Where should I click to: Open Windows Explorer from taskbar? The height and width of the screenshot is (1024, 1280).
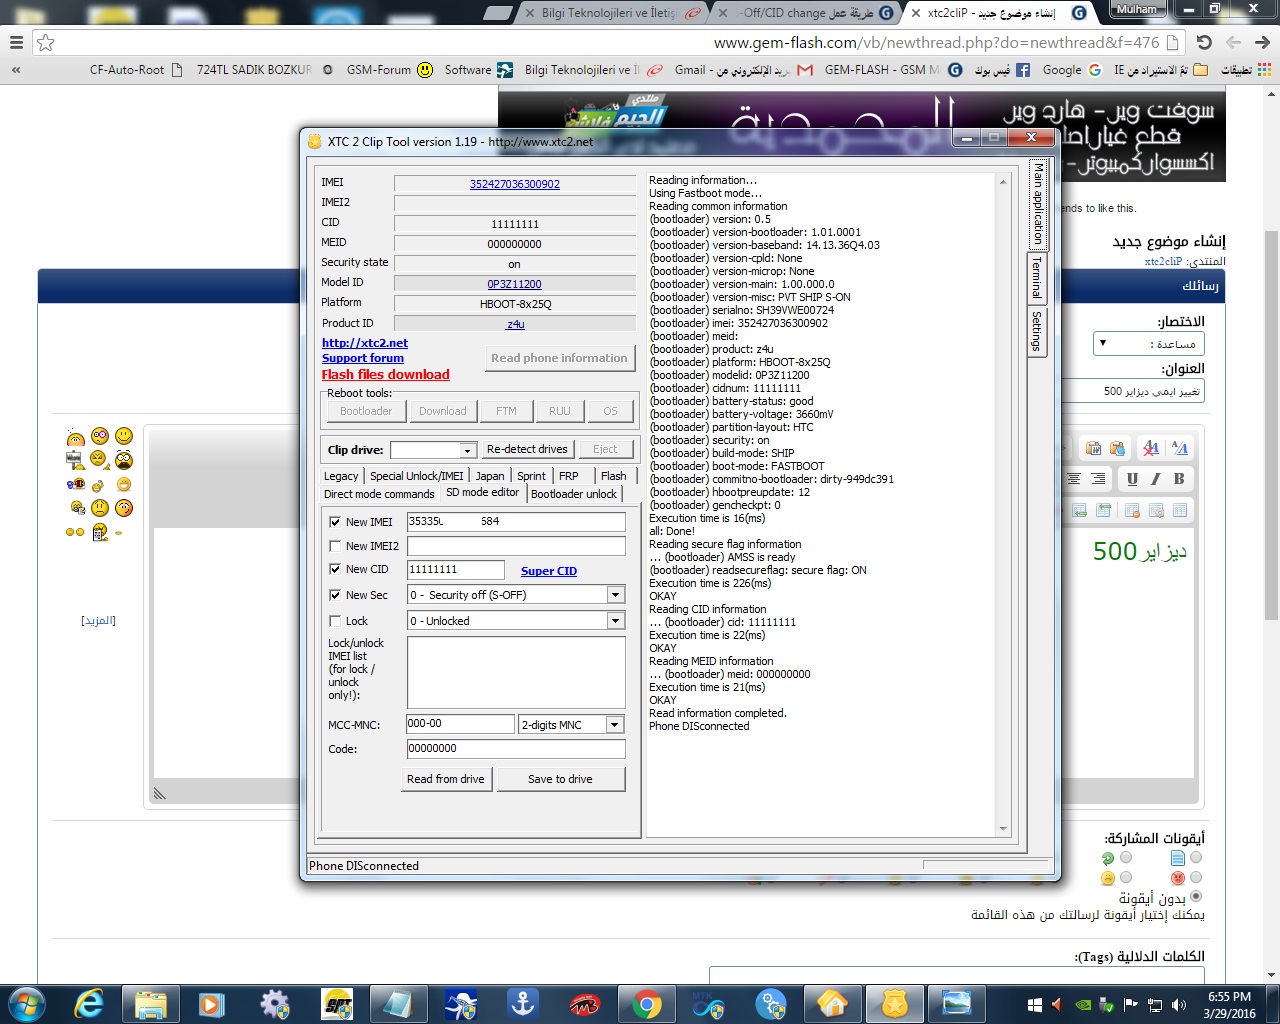point(151,1003)
